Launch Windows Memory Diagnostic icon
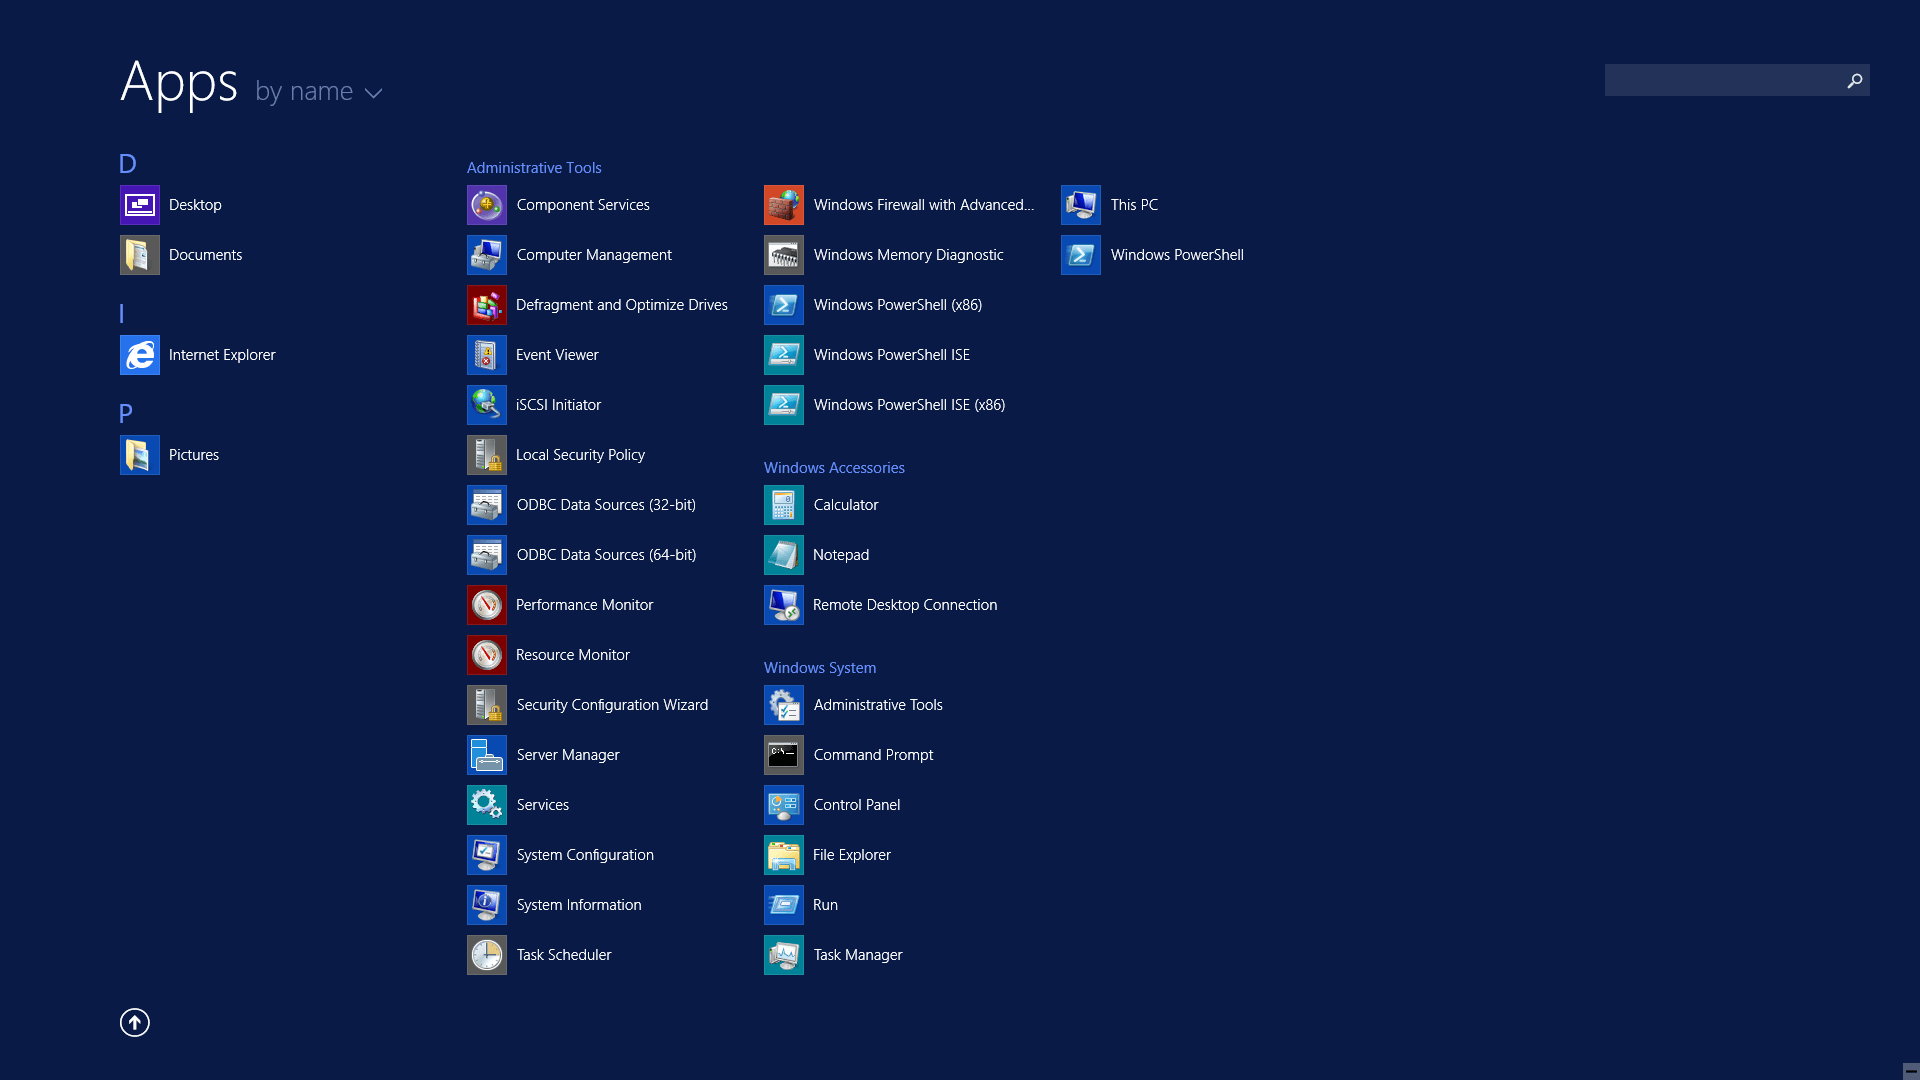Screen dimensions: 1920x1080 click(x=783, y=255)
